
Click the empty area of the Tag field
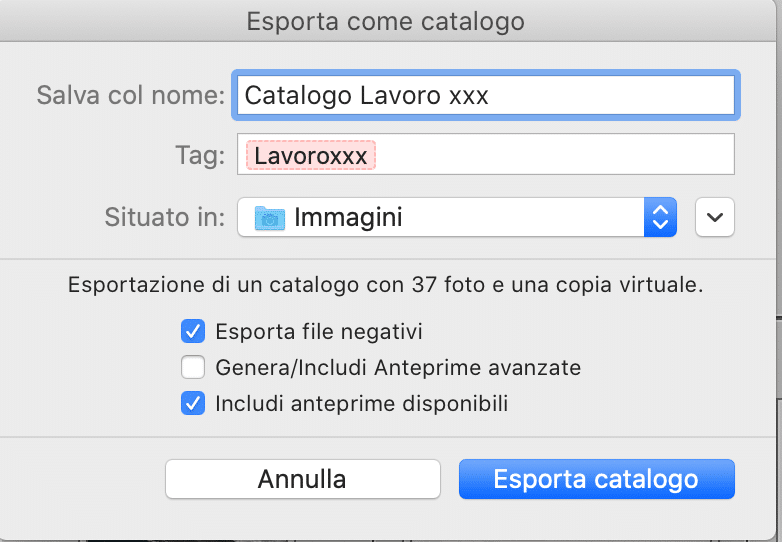(554, 154)
